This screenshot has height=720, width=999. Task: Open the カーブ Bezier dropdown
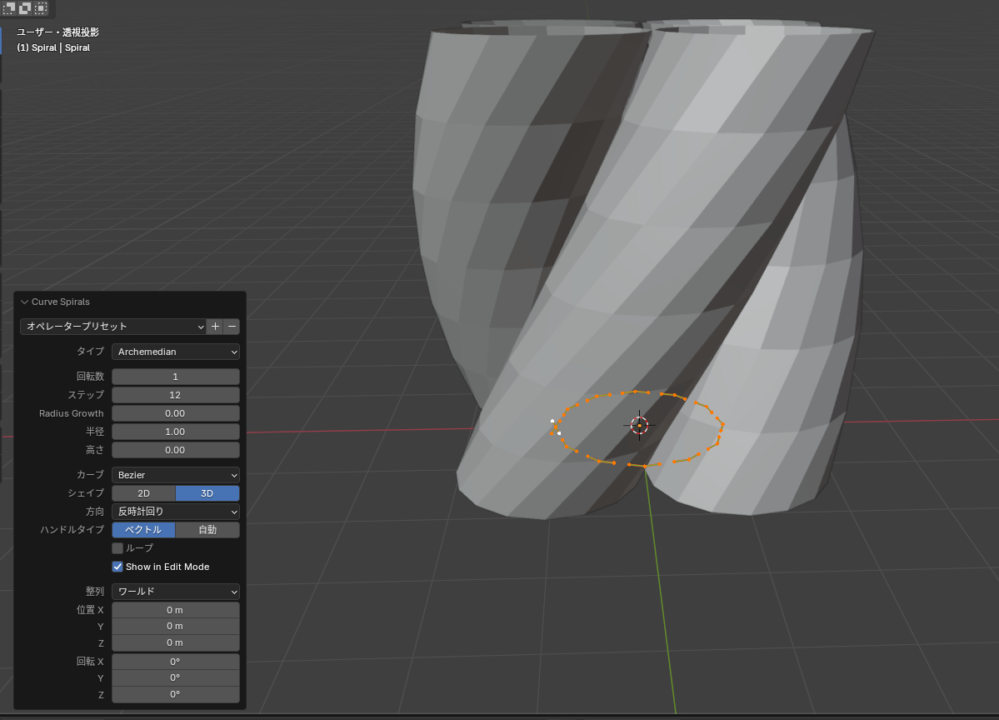(x=175, y=475)
